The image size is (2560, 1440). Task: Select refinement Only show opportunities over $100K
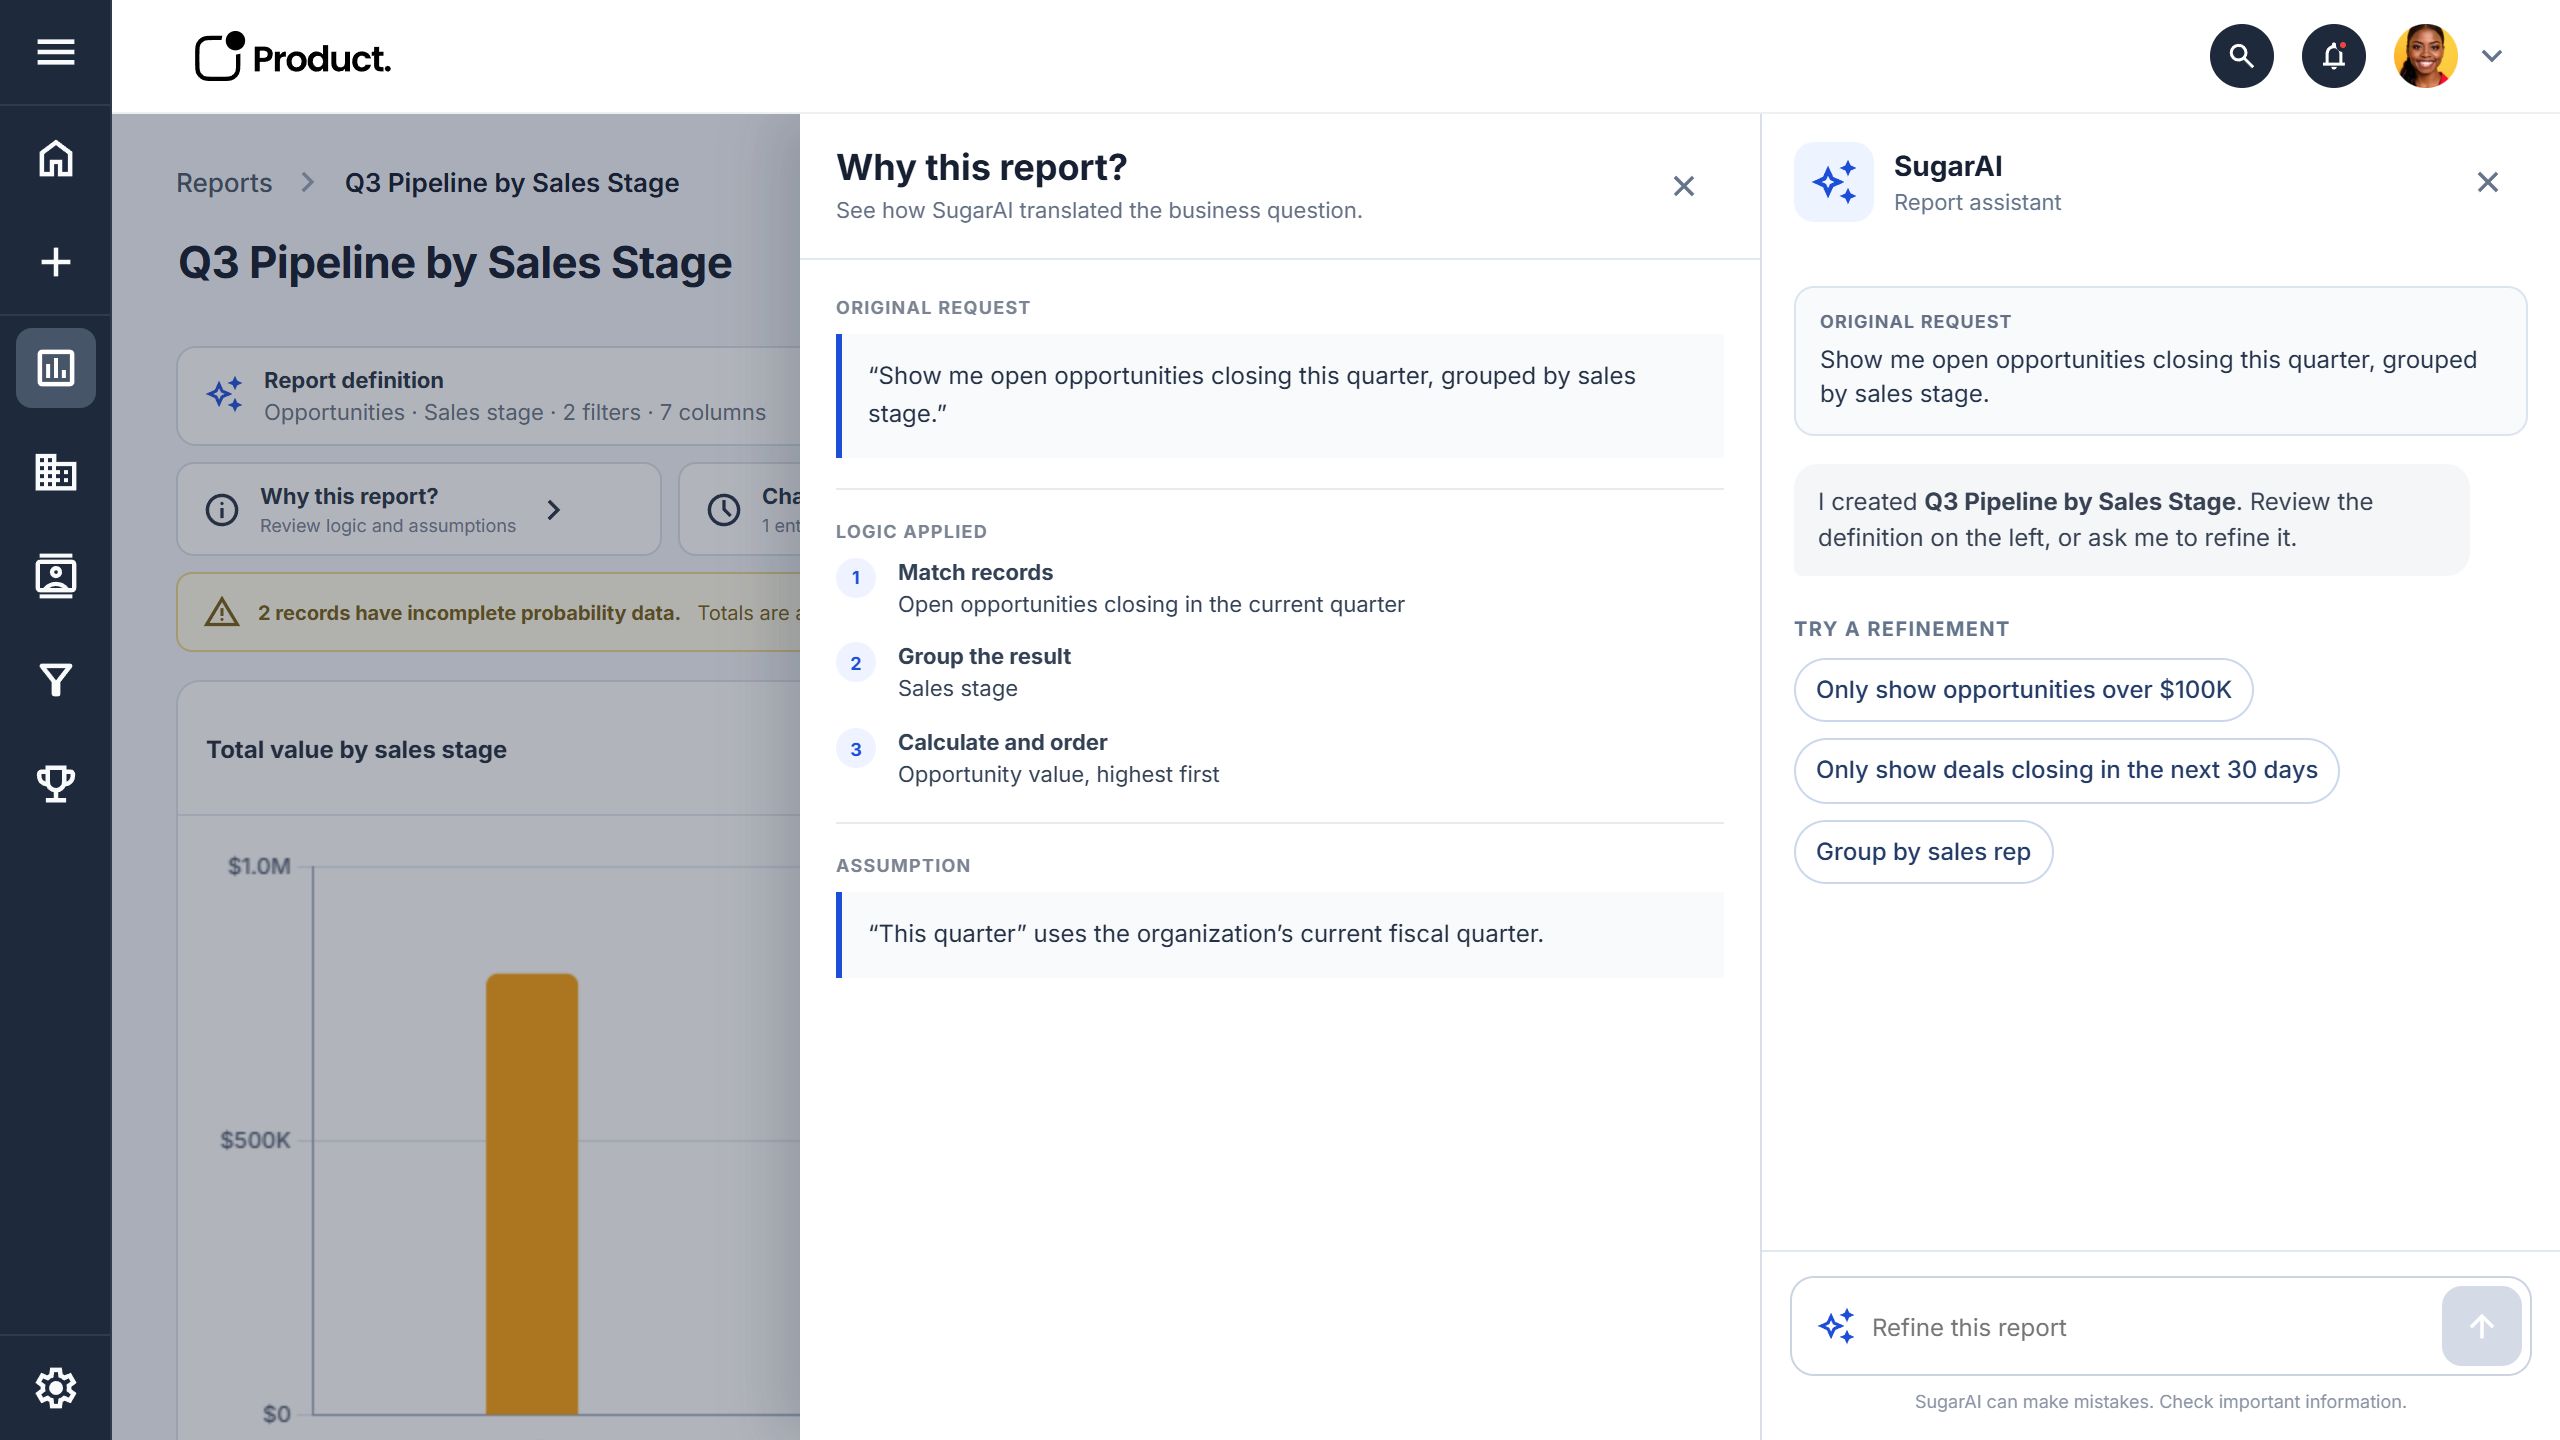point(2023,690)
